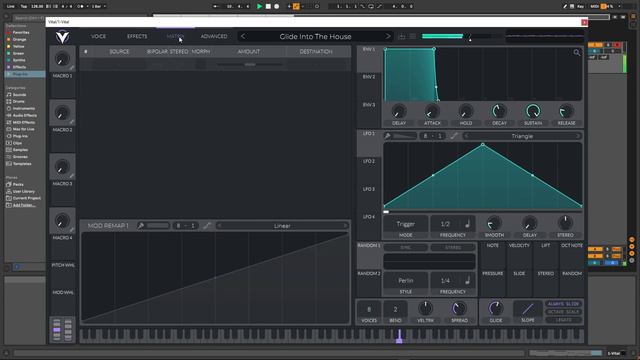
Task: Click the MACRO 4 knob
Action: coord(62,221)
